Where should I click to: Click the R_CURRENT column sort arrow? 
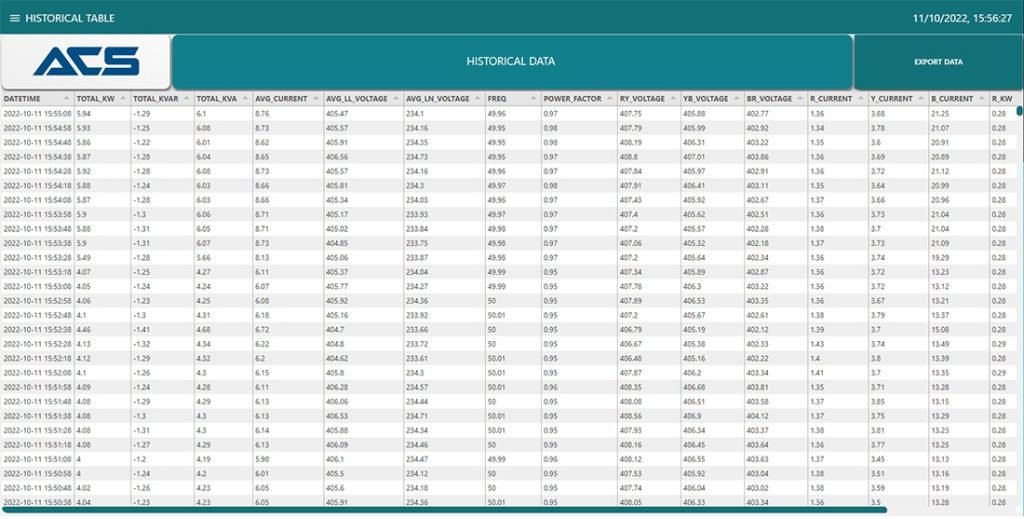pyautogui.click(x=860, y=99)
